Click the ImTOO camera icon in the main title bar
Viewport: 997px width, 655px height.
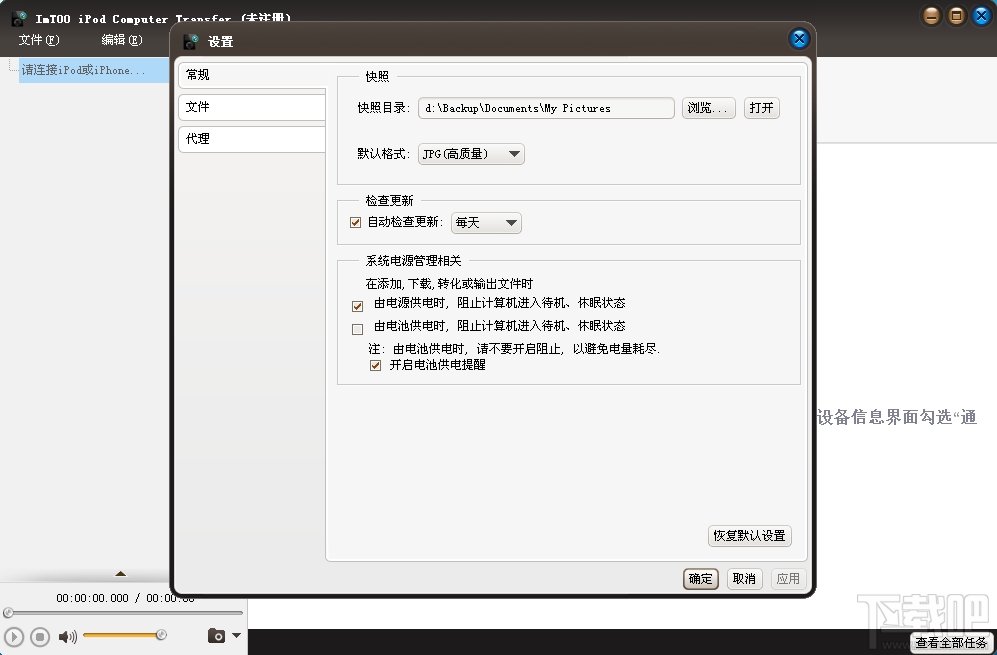point(17,17)
